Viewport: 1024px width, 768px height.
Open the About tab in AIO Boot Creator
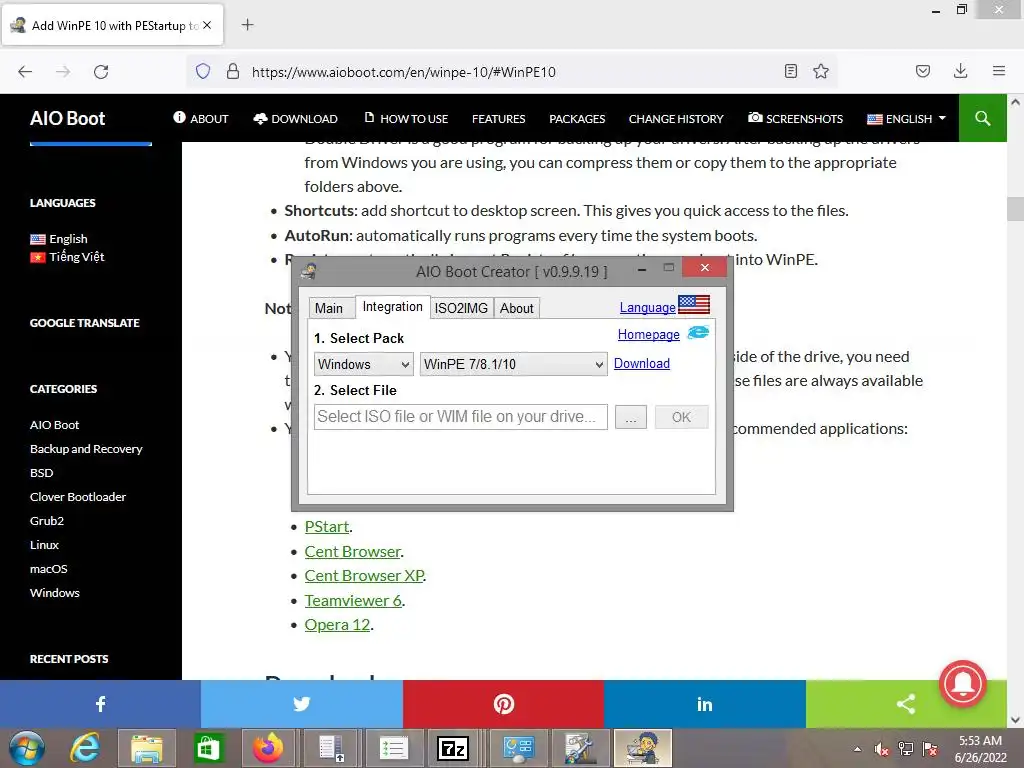pyautogui.click(x=517, y=308)
